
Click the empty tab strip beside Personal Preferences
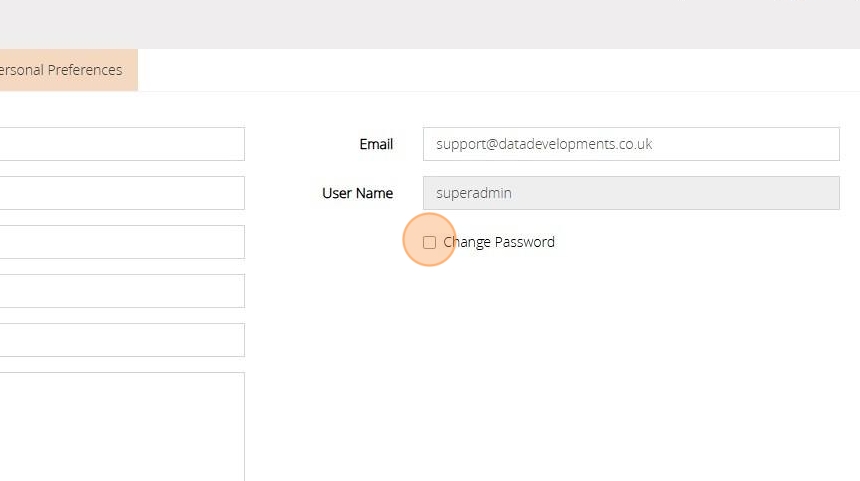500,70
